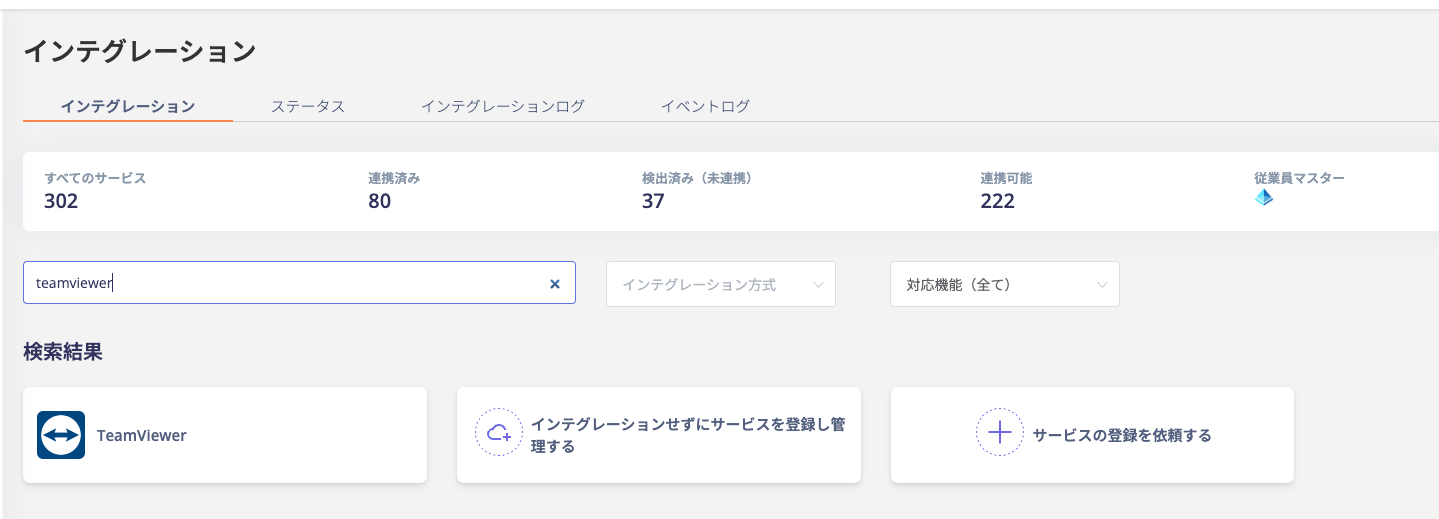Open the インテグレーション方式 dropdown
This screenshot has height=519, width=1439.
[721, 284]
